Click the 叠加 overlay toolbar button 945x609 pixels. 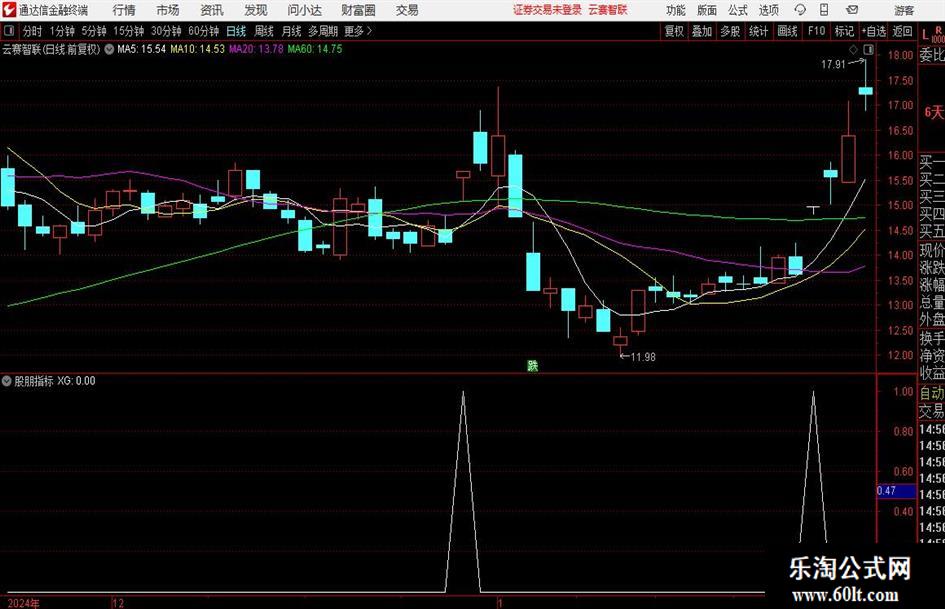click(x=702, y=31)
